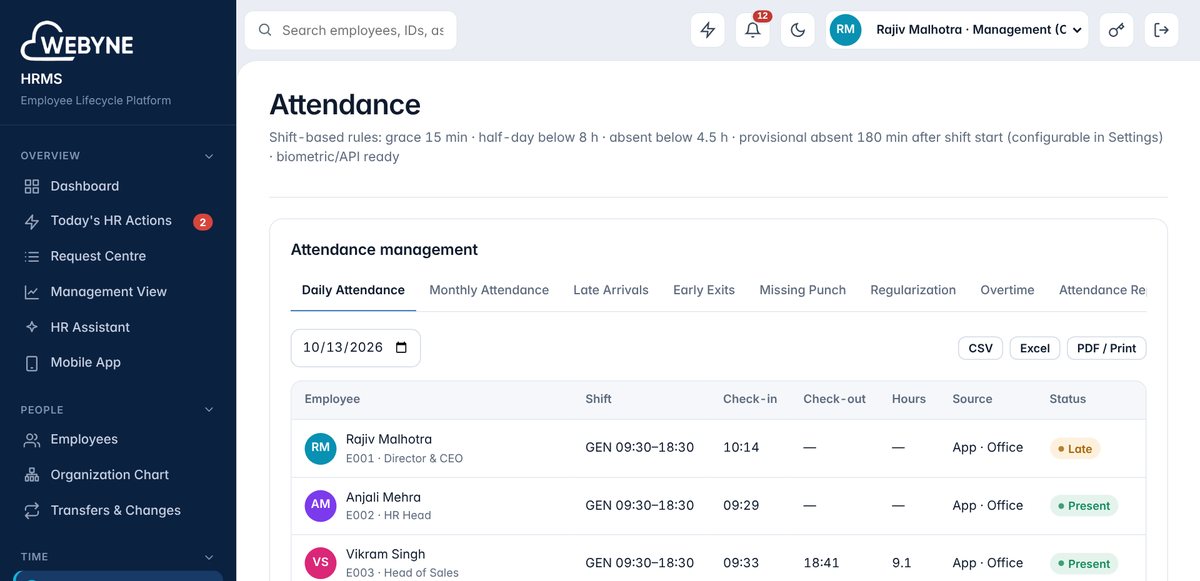The image size is (1200, 581).
Task: Switch to the Regularization tab
Action: tap(913, 290)
